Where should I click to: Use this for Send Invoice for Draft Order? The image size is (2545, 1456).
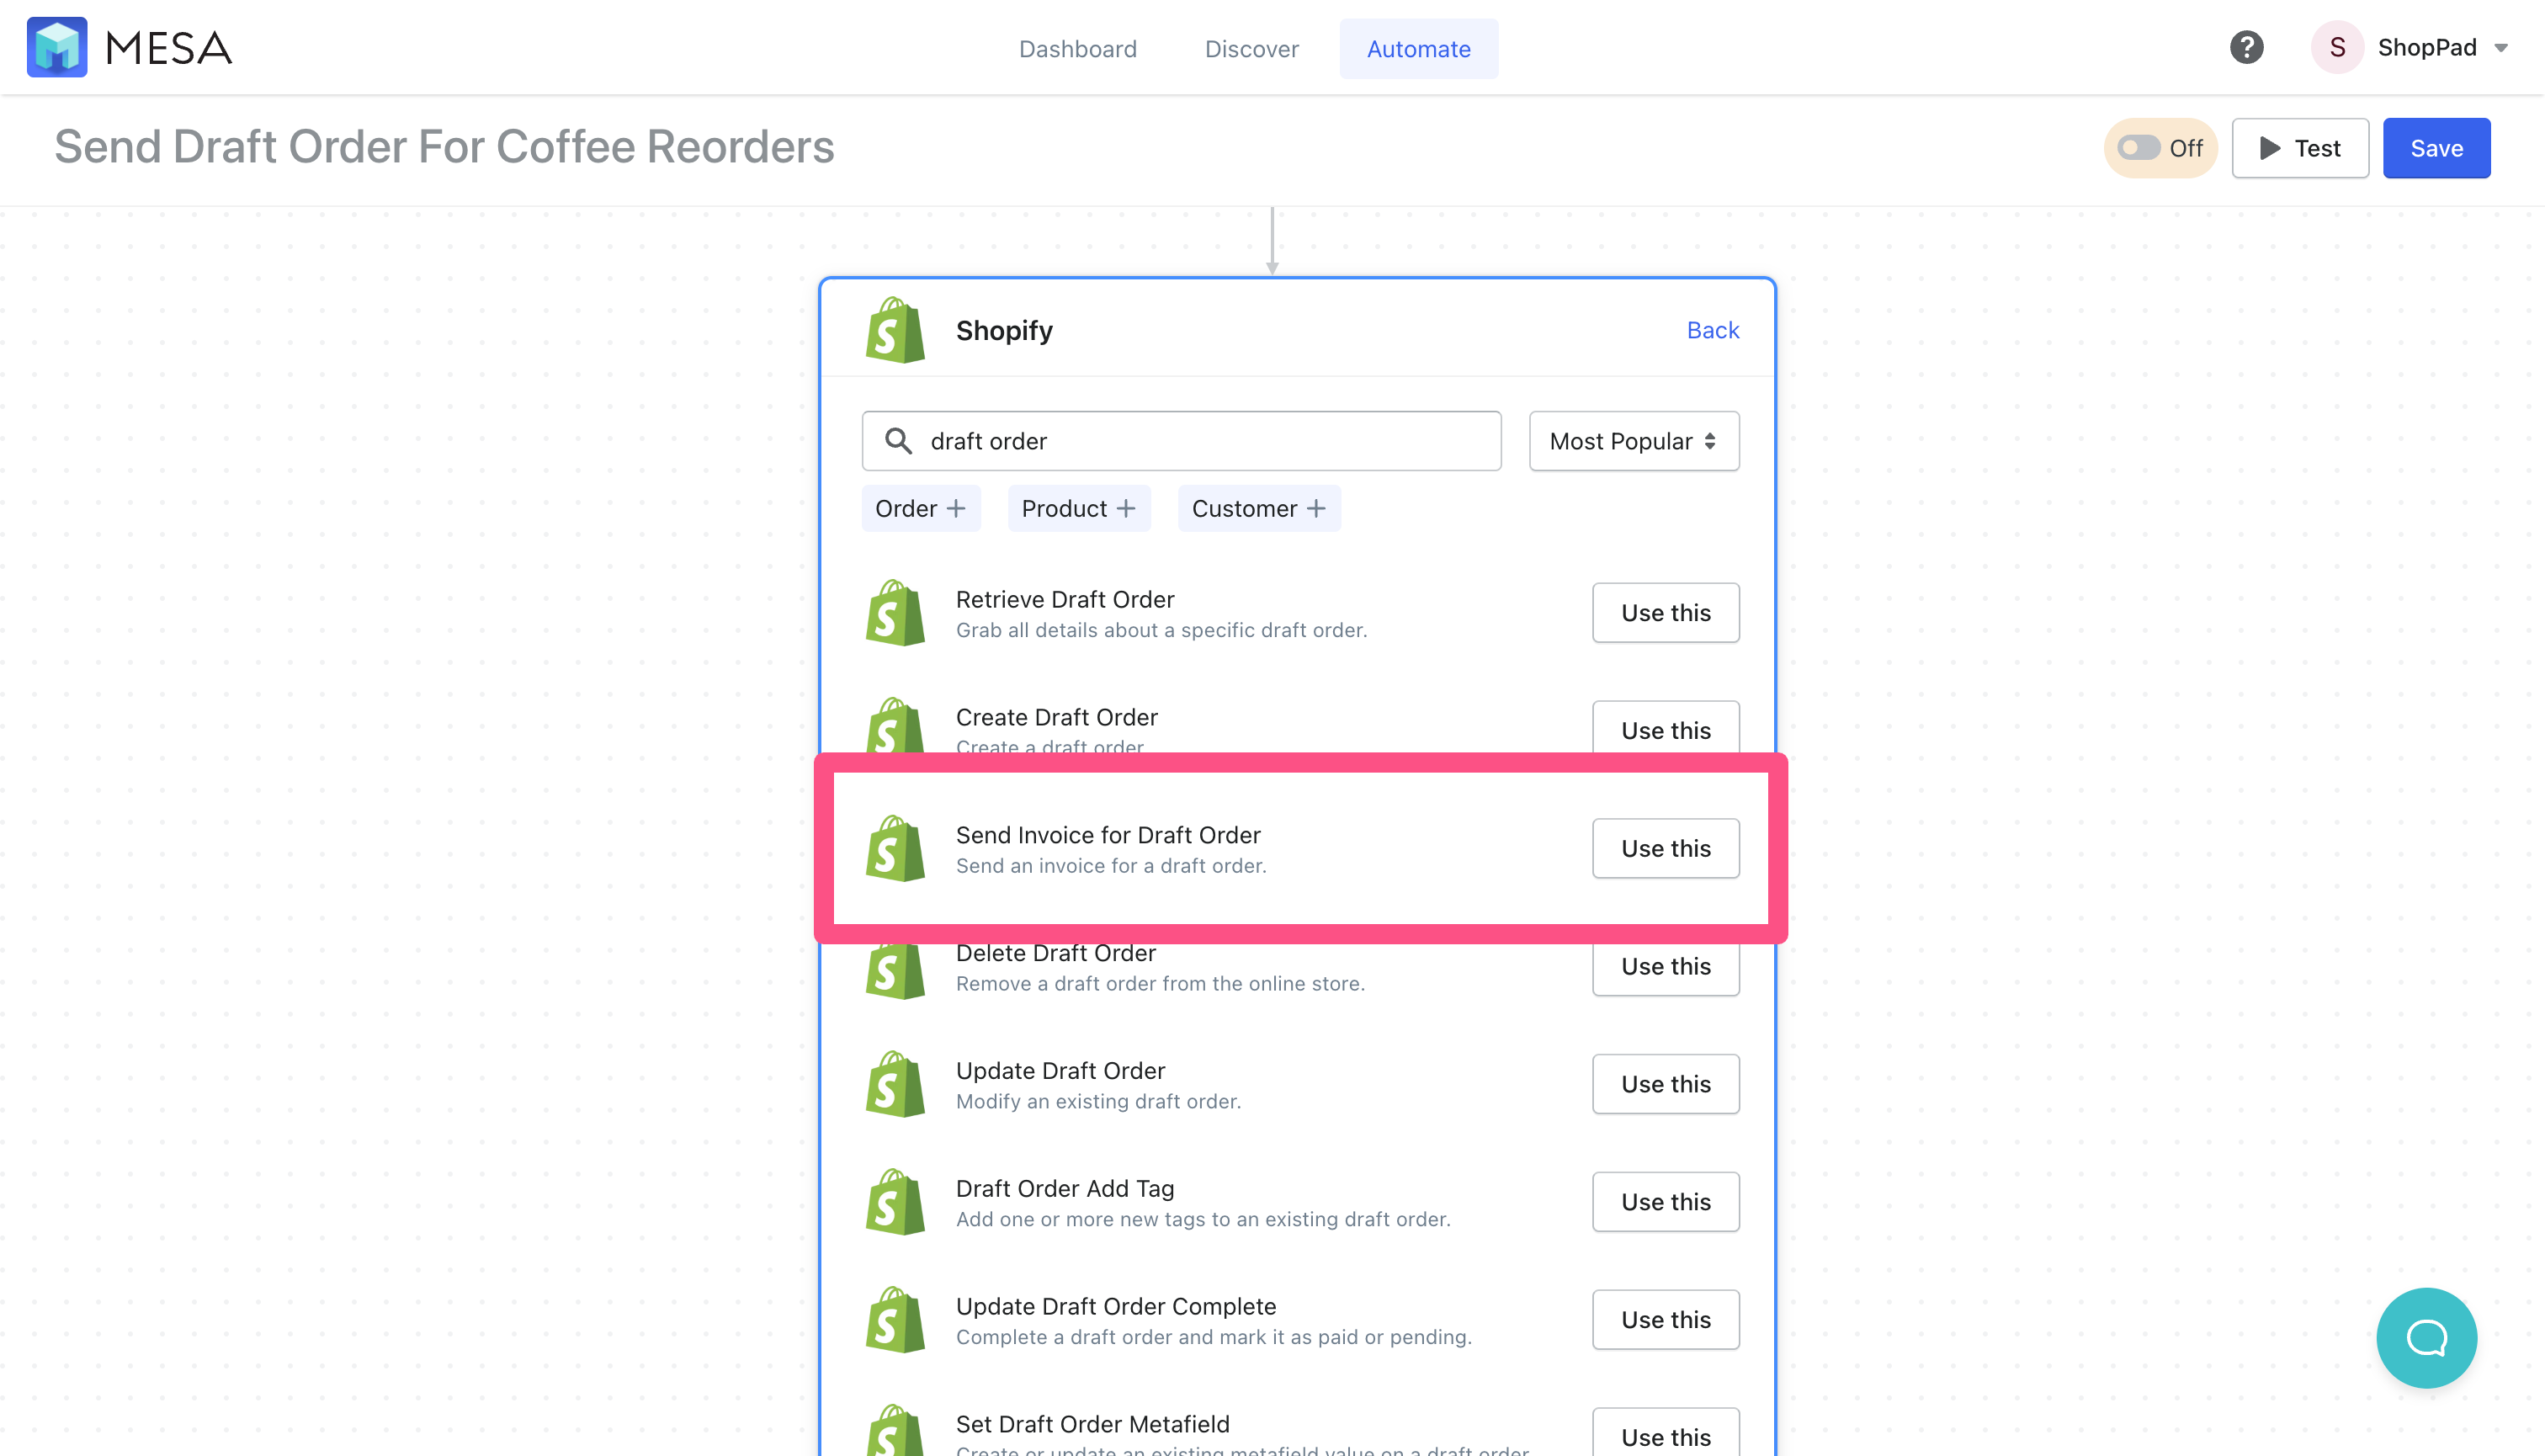(x=1666, y=848)
